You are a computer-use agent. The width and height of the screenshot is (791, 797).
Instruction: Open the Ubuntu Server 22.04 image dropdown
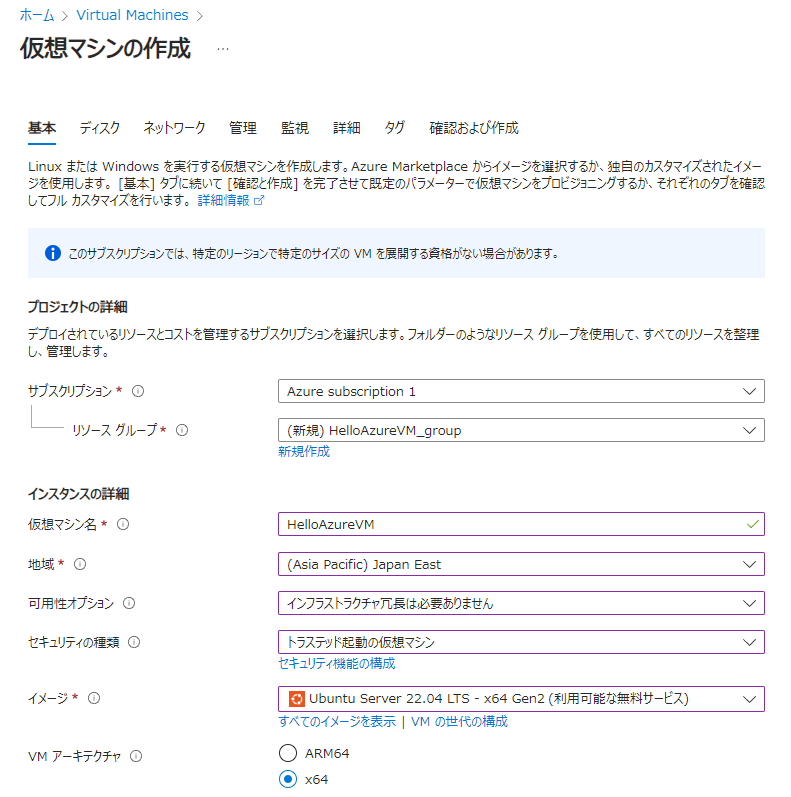pos(521,698)
